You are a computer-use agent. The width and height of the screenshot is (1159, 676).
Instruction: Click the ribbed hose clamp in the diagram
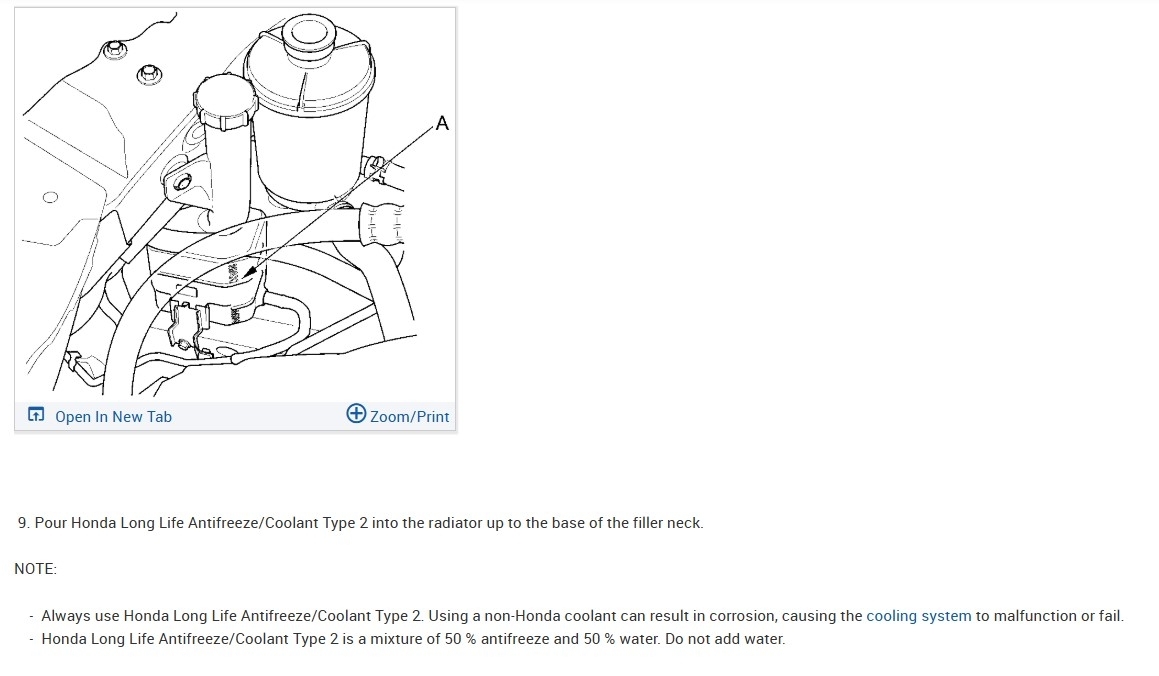(382, 223)
